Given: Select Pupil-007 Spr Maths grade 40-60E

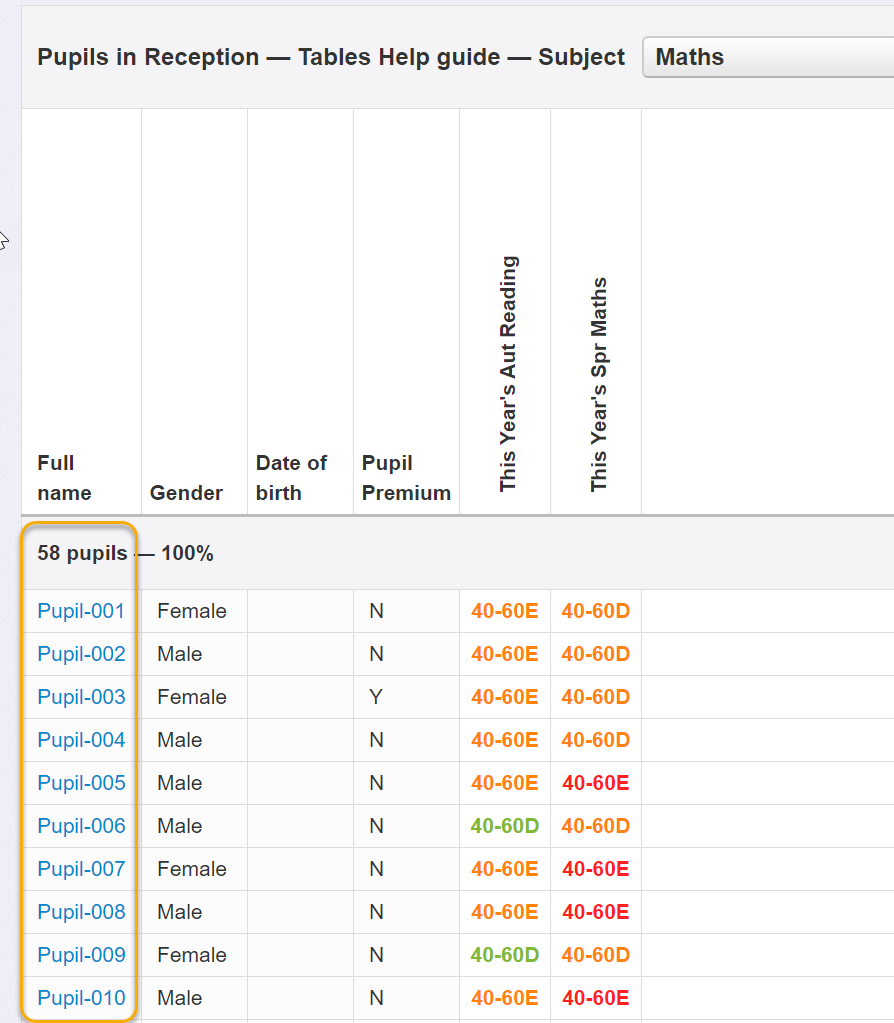Looking at the screenshot, I should coord(596,870).
